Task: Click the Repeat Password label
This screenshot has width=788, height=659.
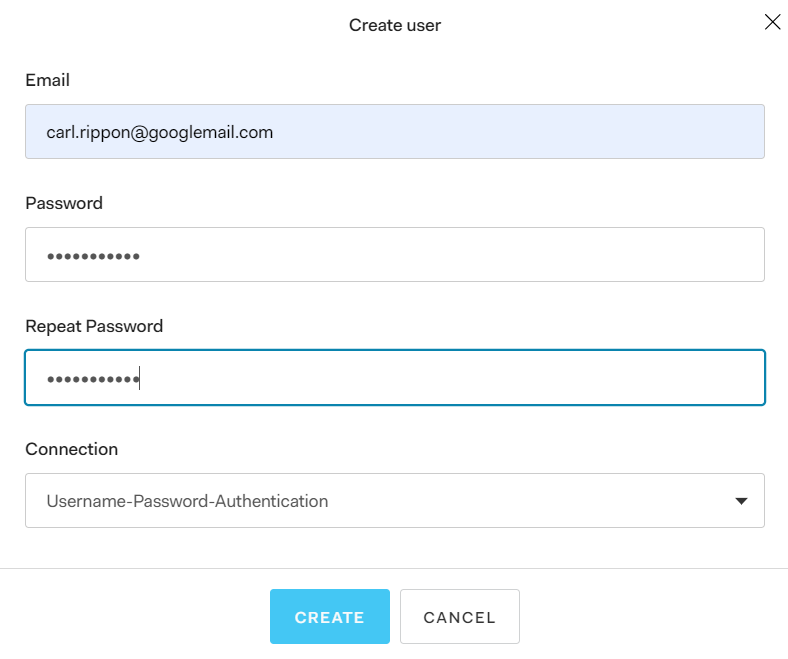Action: pos(94,326)
